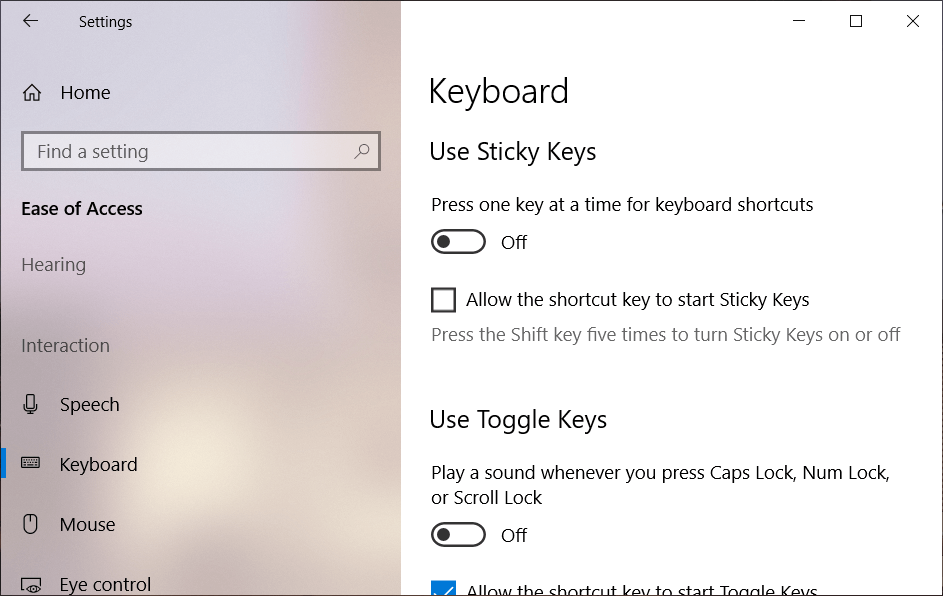This screenshot has width=943, height=596.
Task: Select Mouse in the sidebar
Action: [x=87, y=524]
